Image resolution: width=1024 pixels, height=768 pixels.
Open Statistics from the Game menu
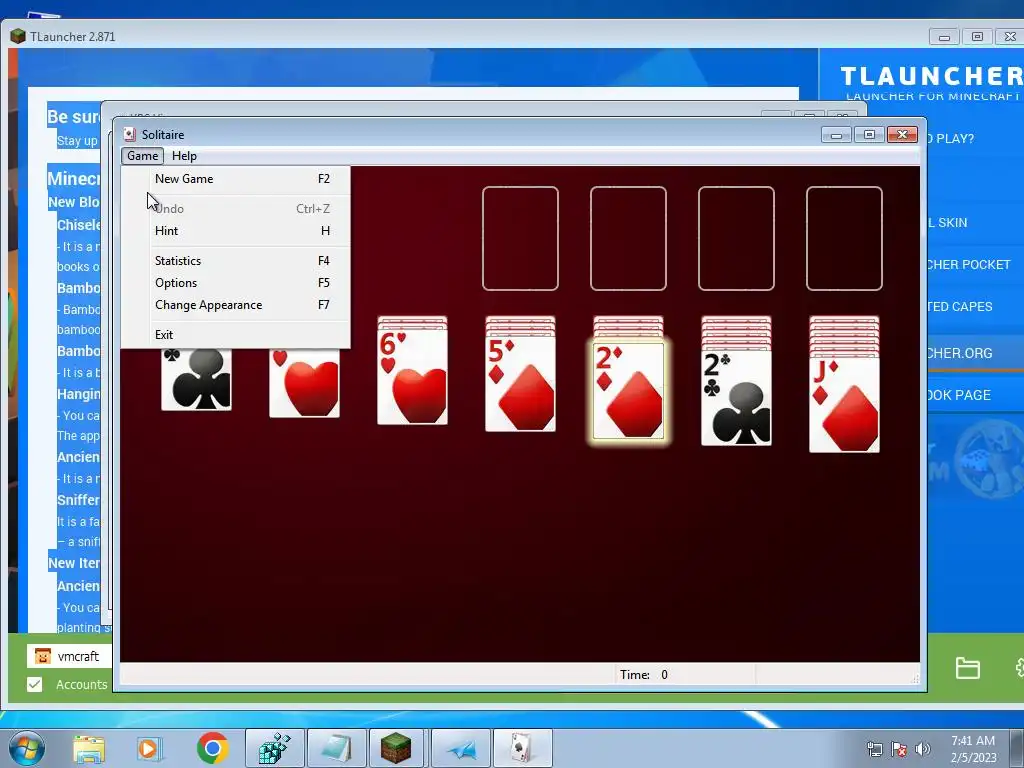coord(236,261)
